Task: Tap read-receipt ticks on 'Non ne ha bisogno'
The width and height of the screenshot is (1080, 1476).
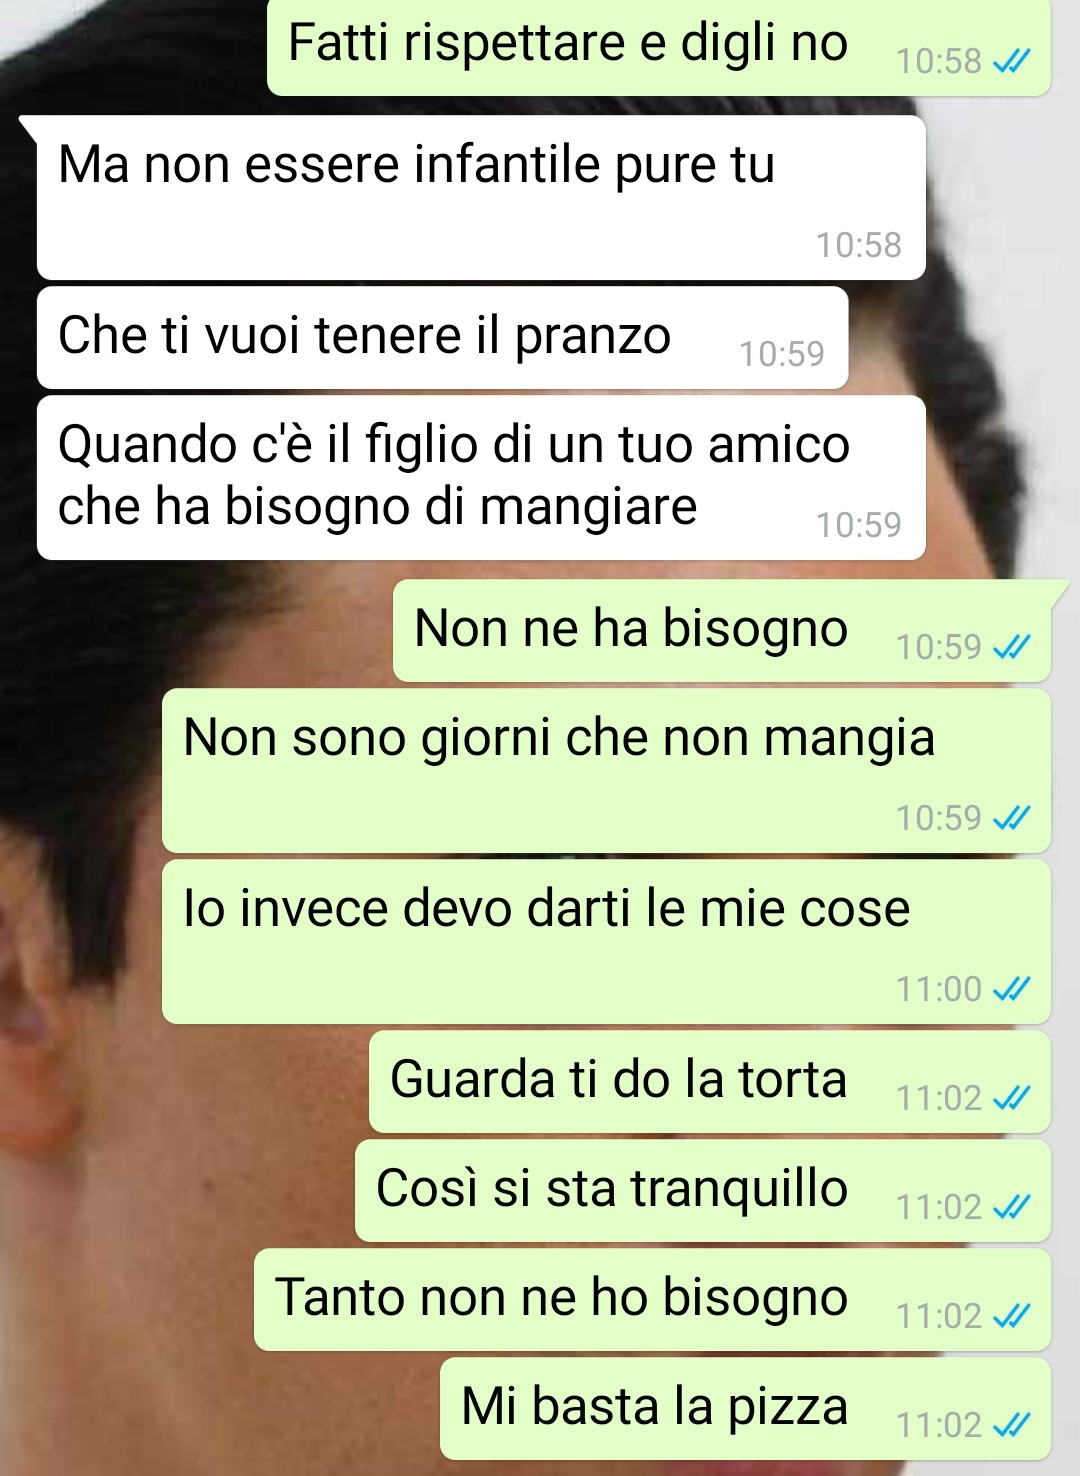Action: 1010,648
